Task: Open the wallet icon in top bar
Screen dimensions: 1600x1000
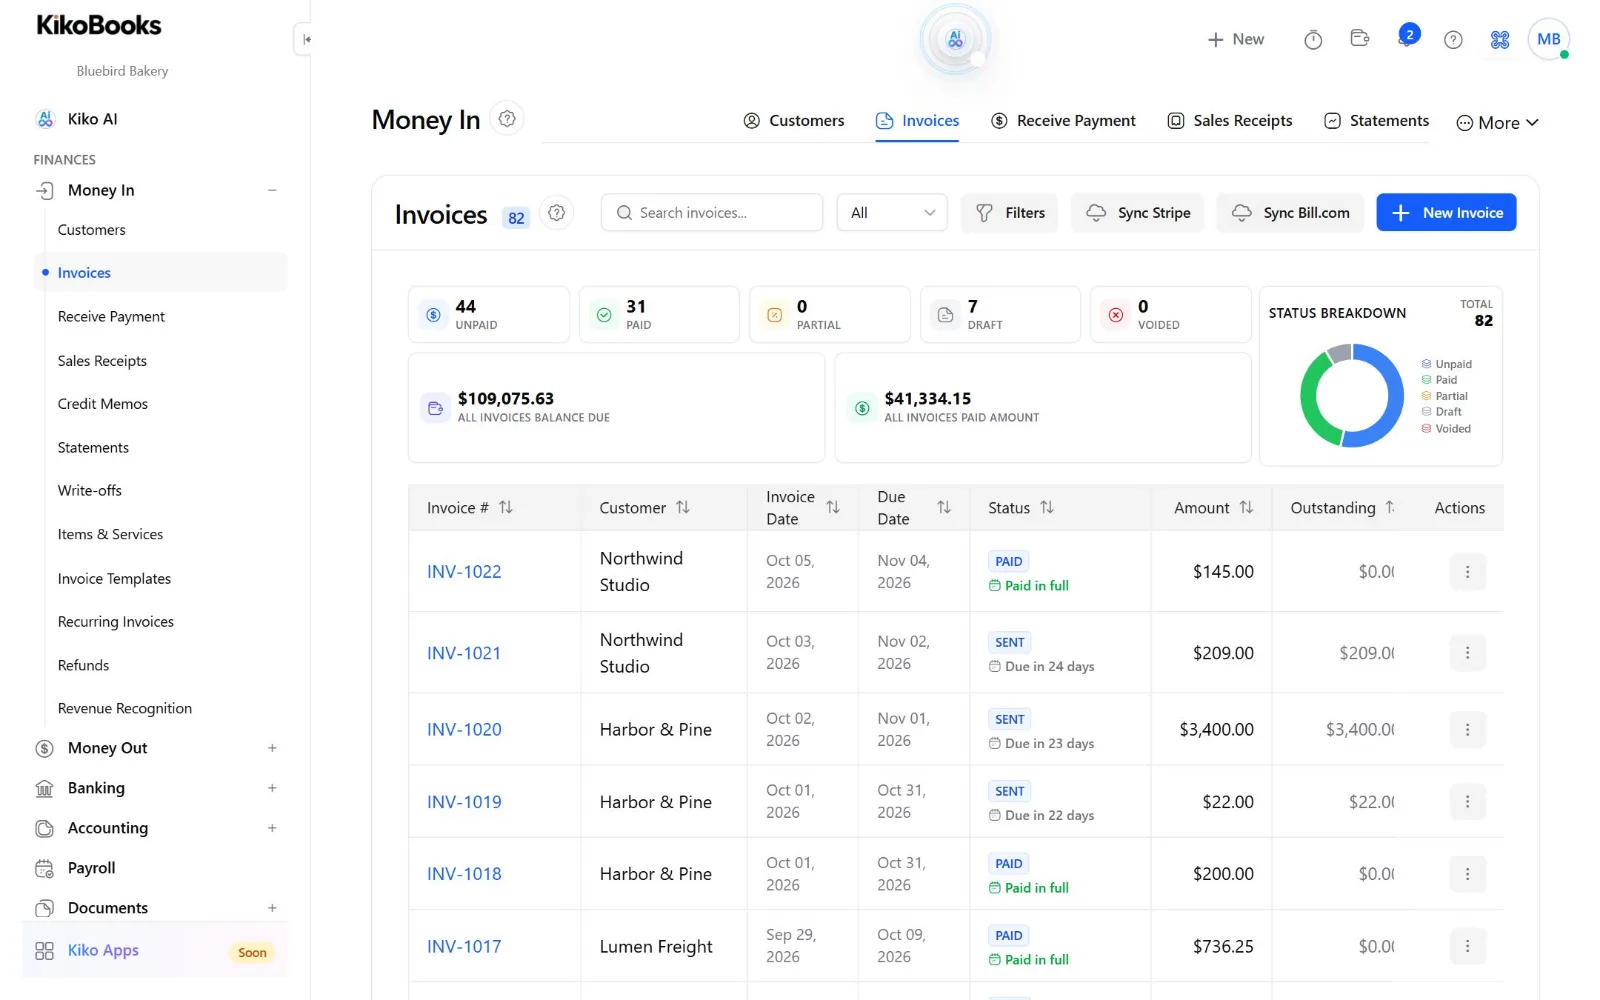Action: (1360, 38)
